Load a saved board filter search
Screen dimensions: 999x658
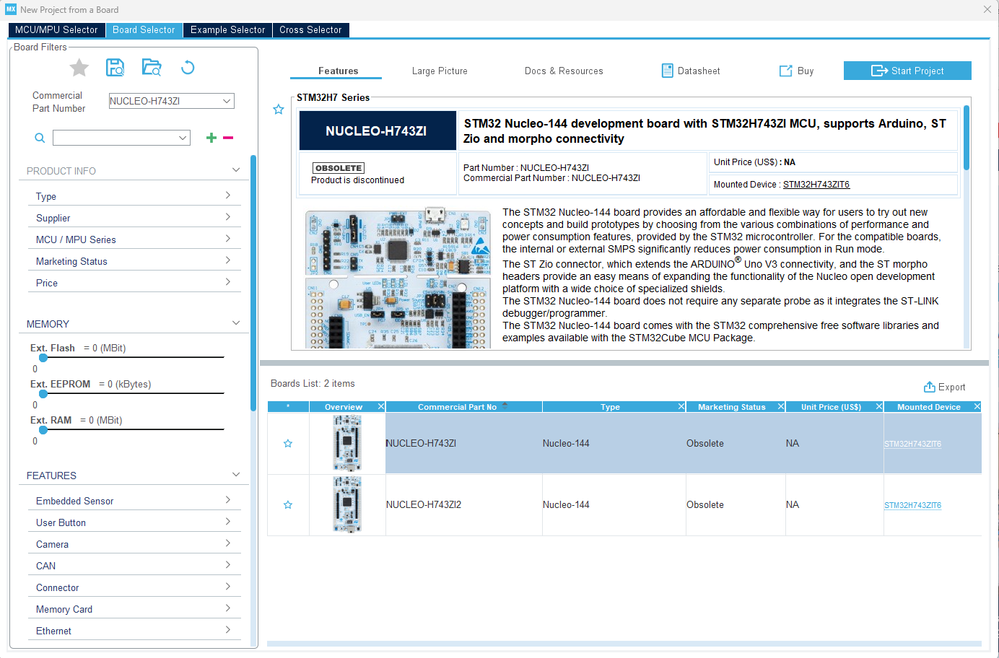coord(152,68)
